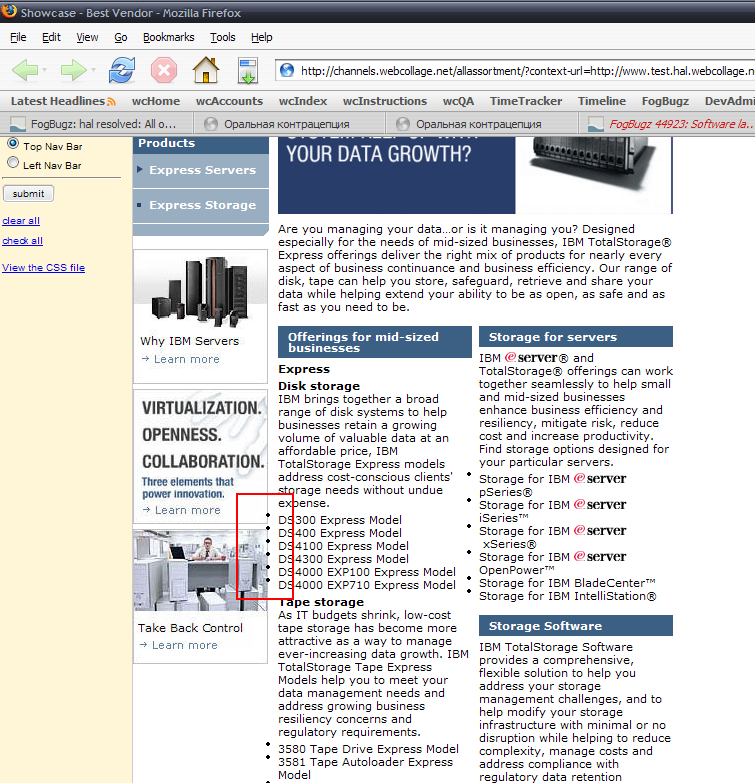Click the IBM servers product image
The width and height of the screenshot is (755, 783).
[200, 291]
